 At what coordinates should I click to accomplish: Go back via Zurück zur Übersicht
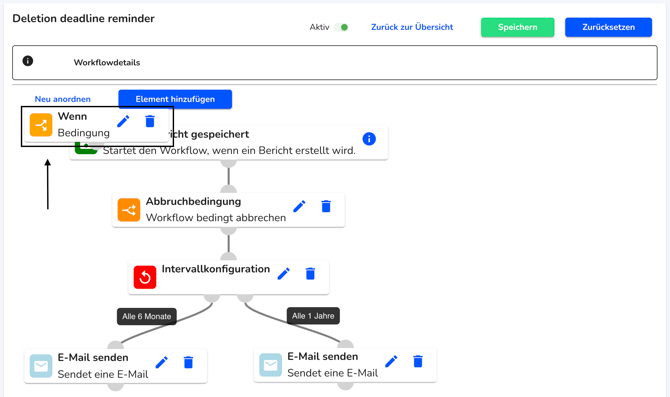[412, 27]
